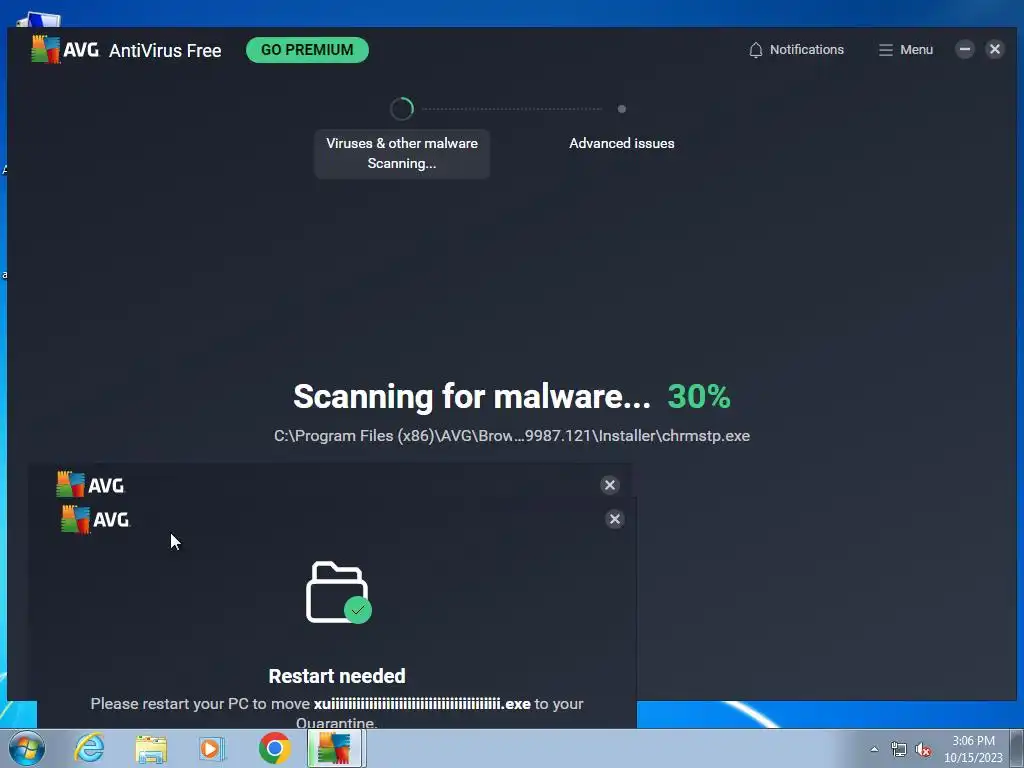Click the xuiiii...exe file name text

[422, 704]
